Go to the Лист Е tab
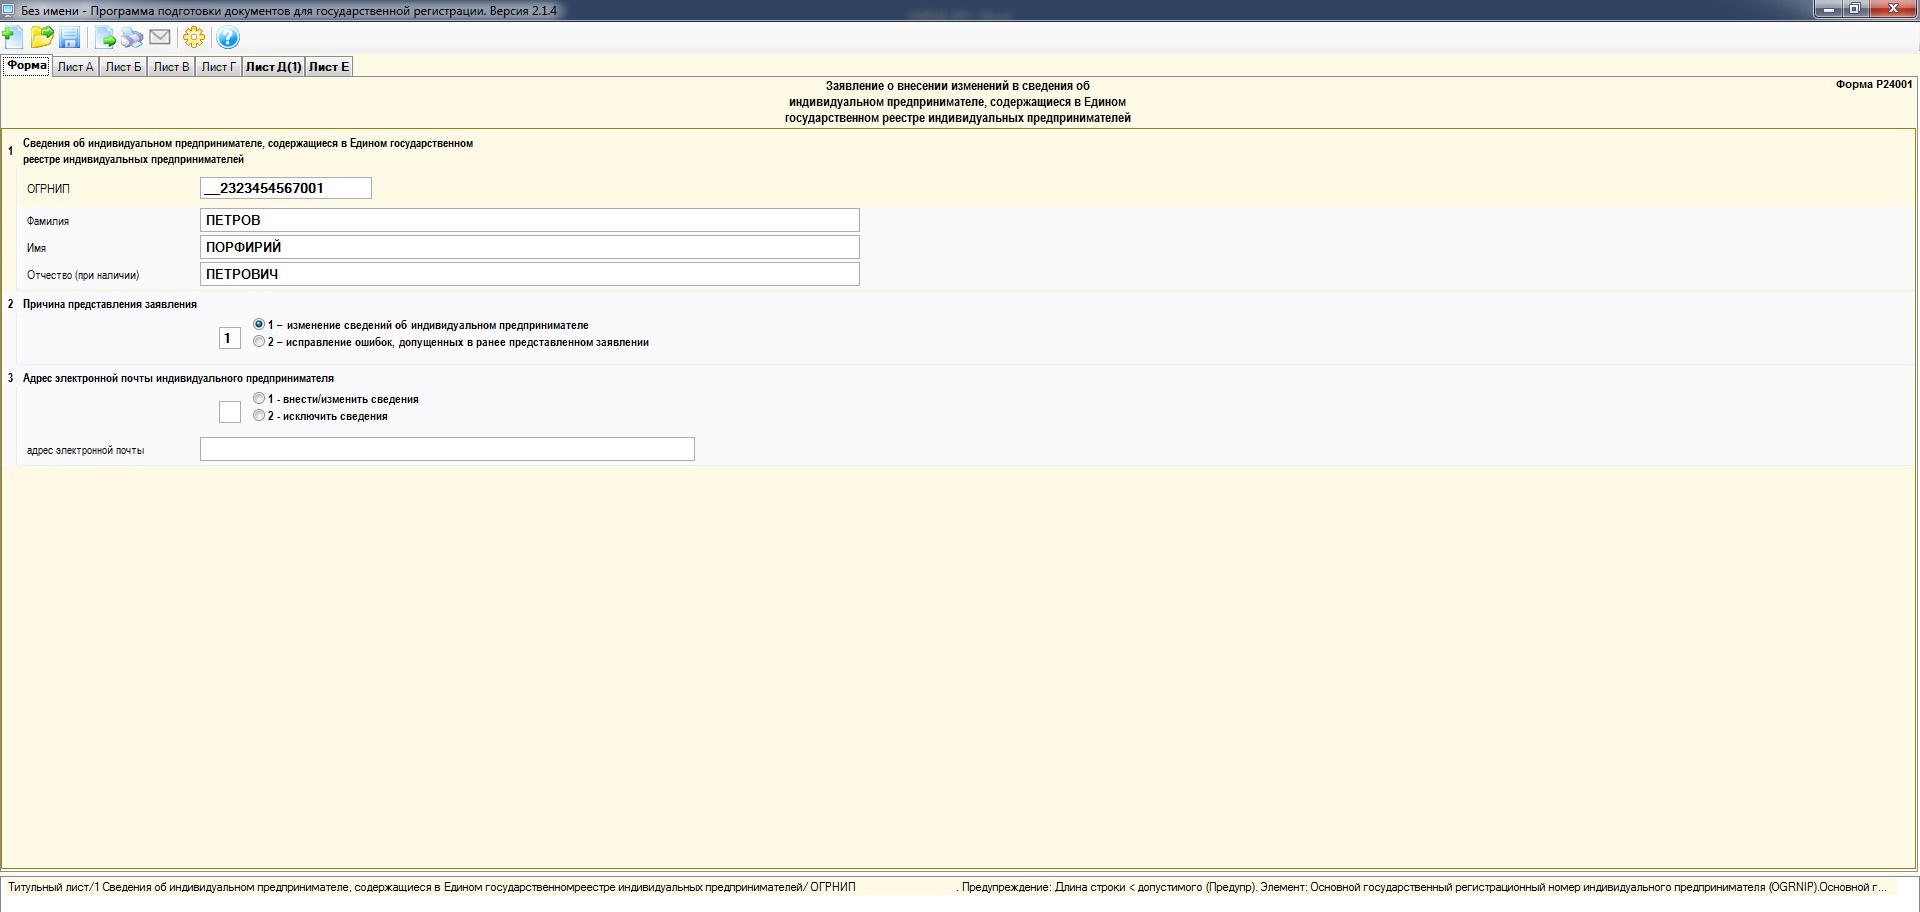The image size is (1920, 912). pyautogui.click(x=328, y=67)
